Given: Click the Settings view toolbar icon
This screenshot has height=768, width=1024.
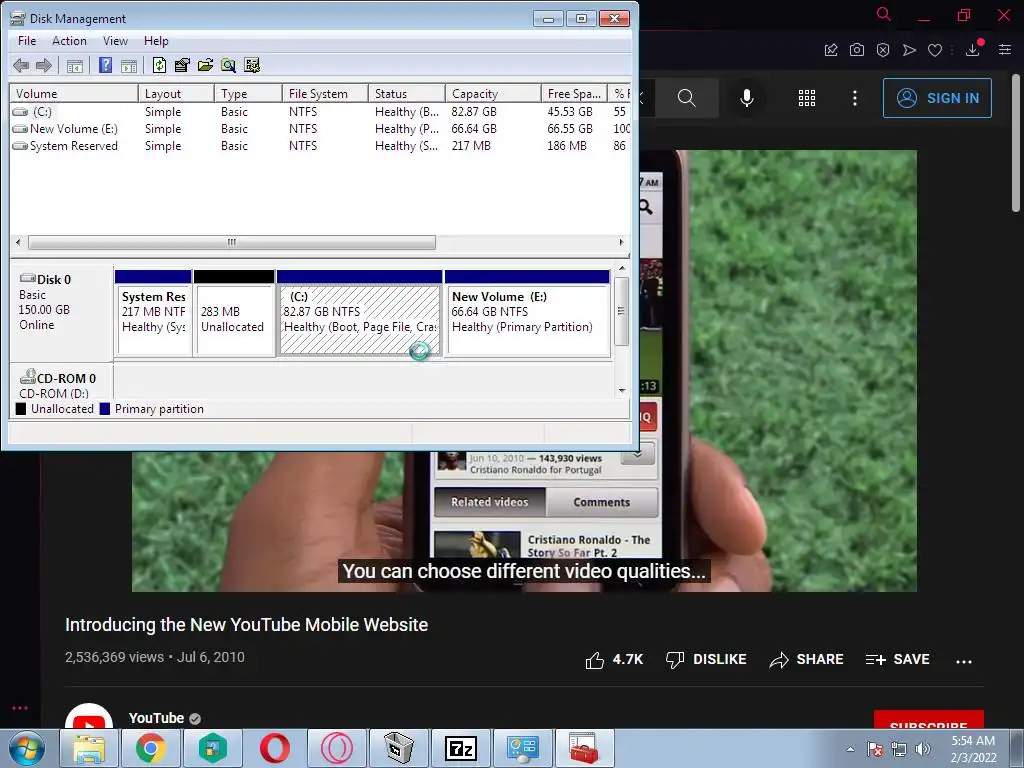Looking at the screenshot, I should point(252,65).
